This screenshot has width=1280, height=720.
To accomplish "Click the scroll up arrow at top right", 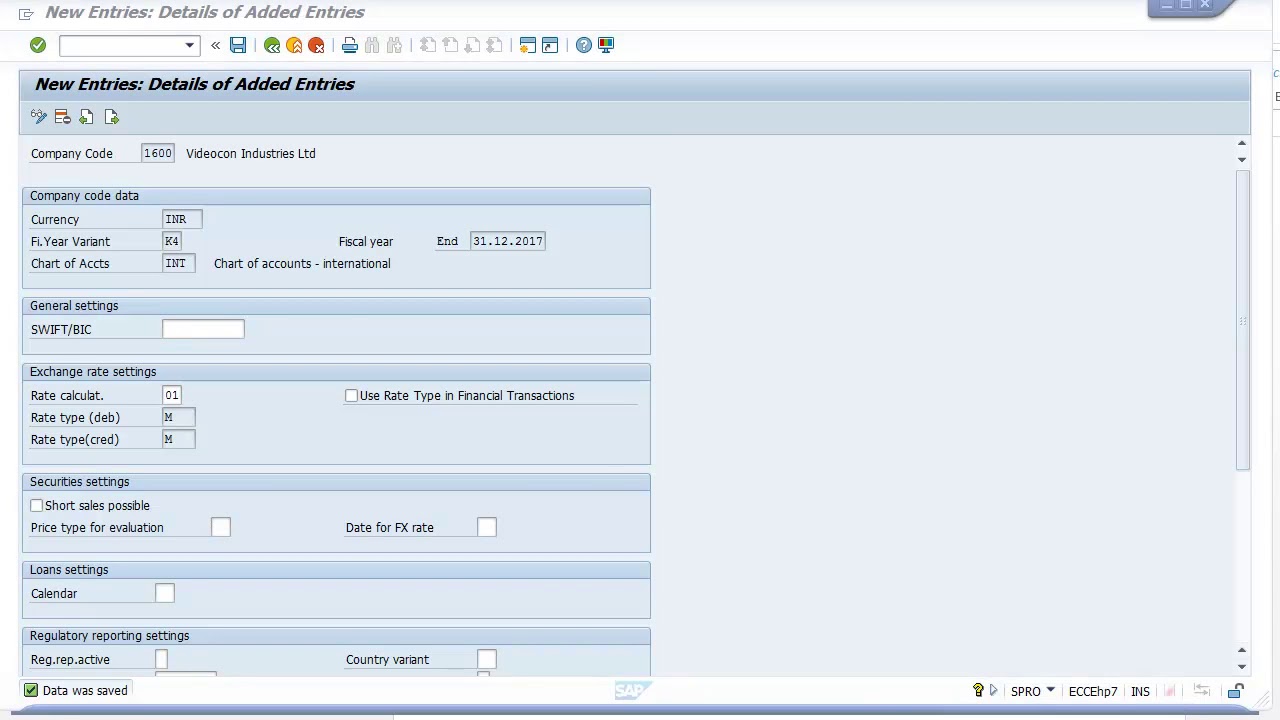I will [1242, 144].
